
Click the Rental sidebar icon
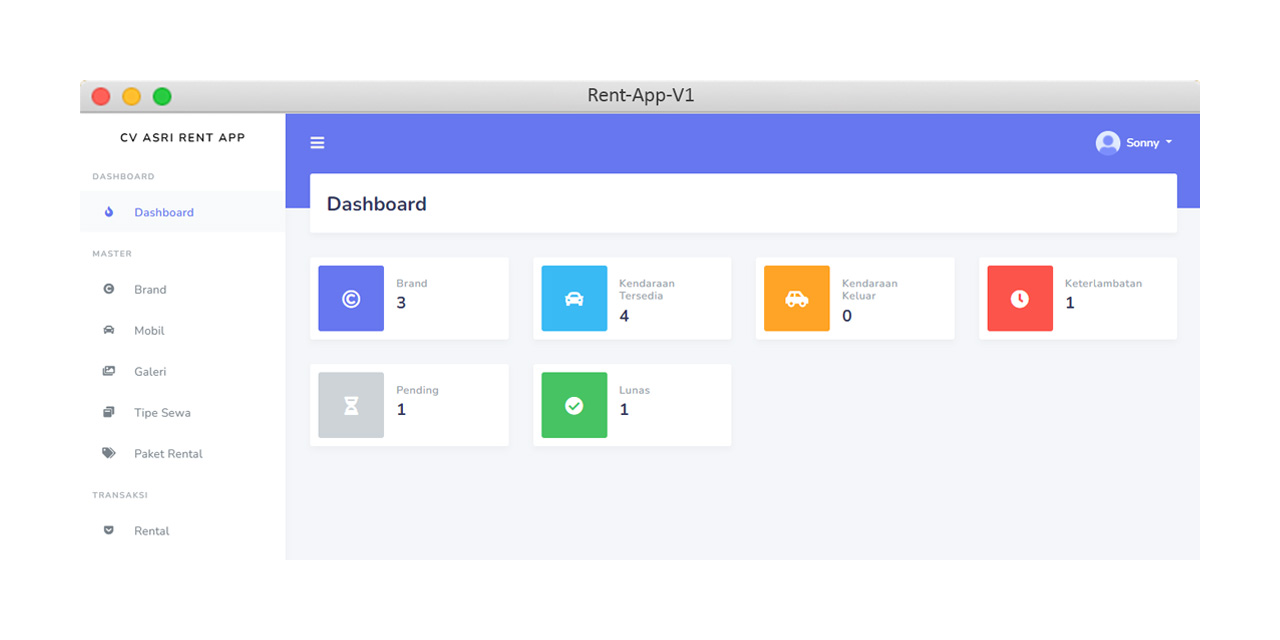[x=109, y=530]
